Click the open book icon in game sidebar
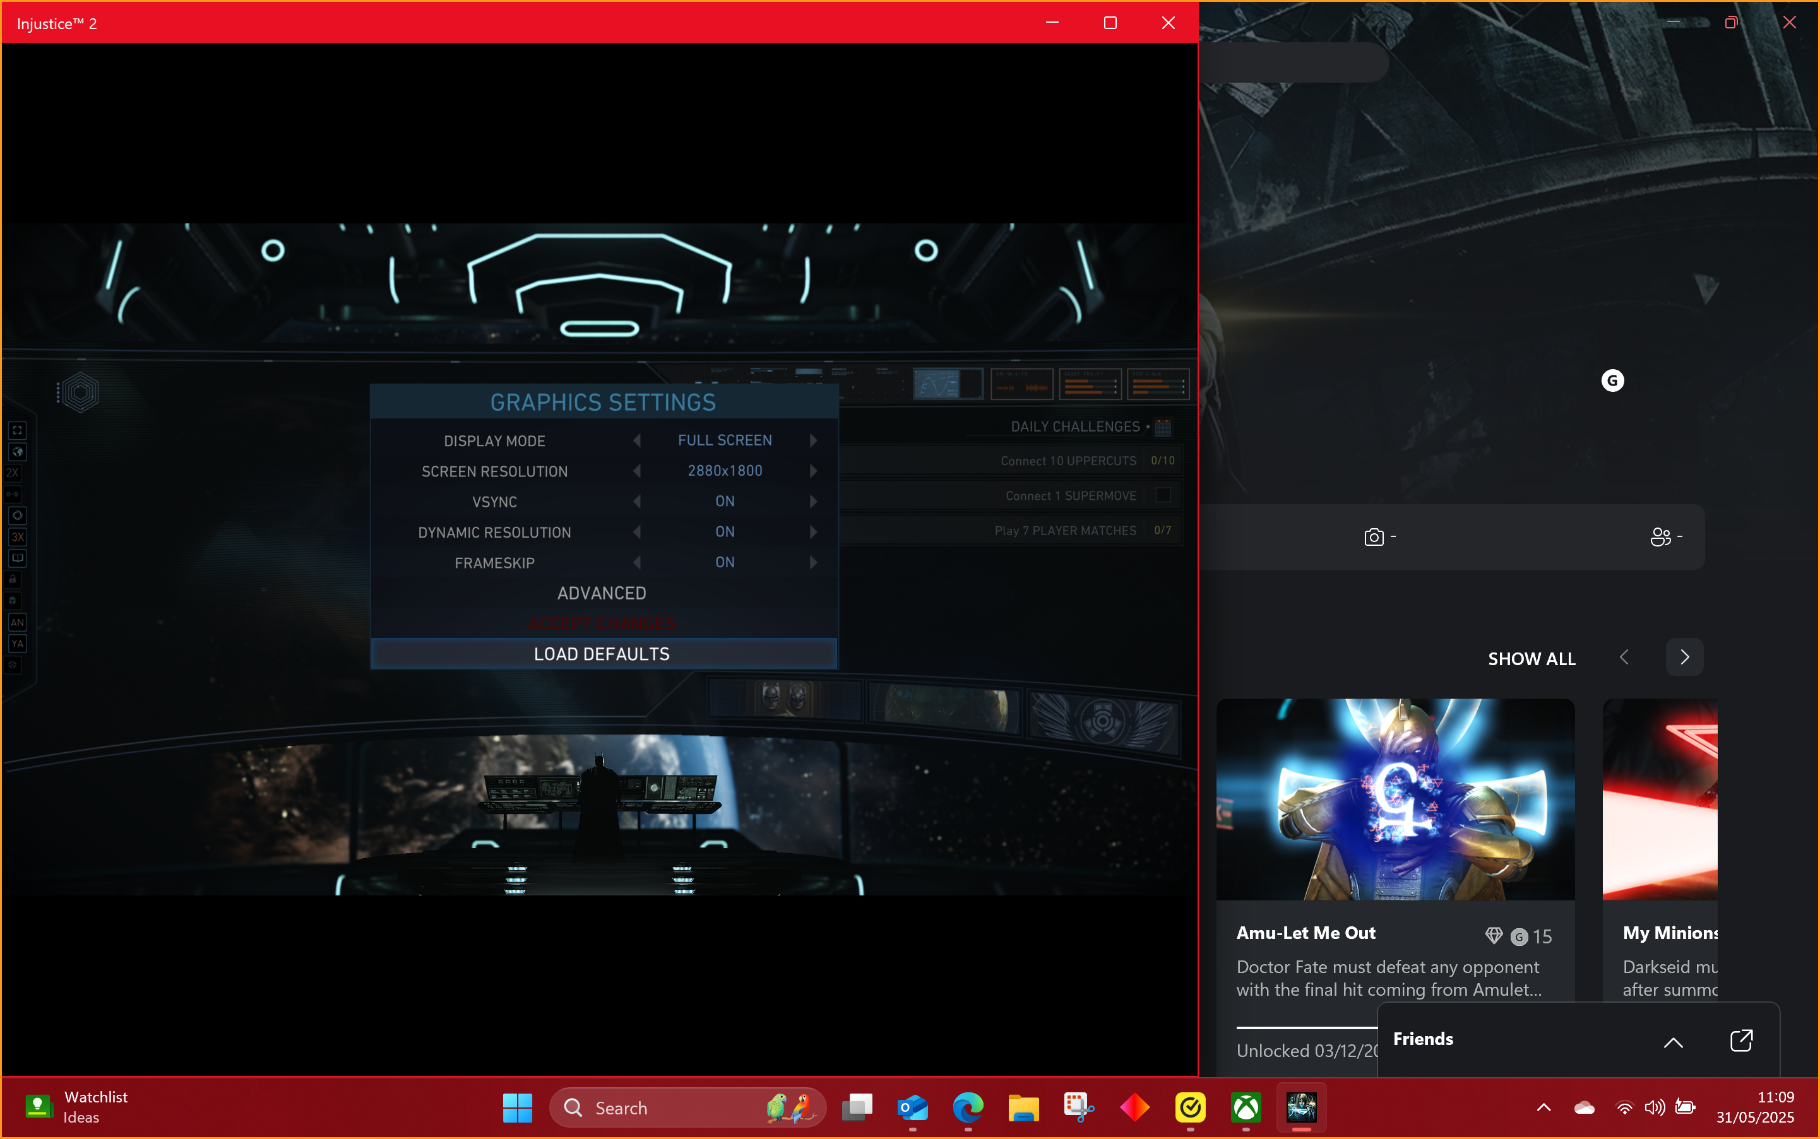 (x=17, y=558)
